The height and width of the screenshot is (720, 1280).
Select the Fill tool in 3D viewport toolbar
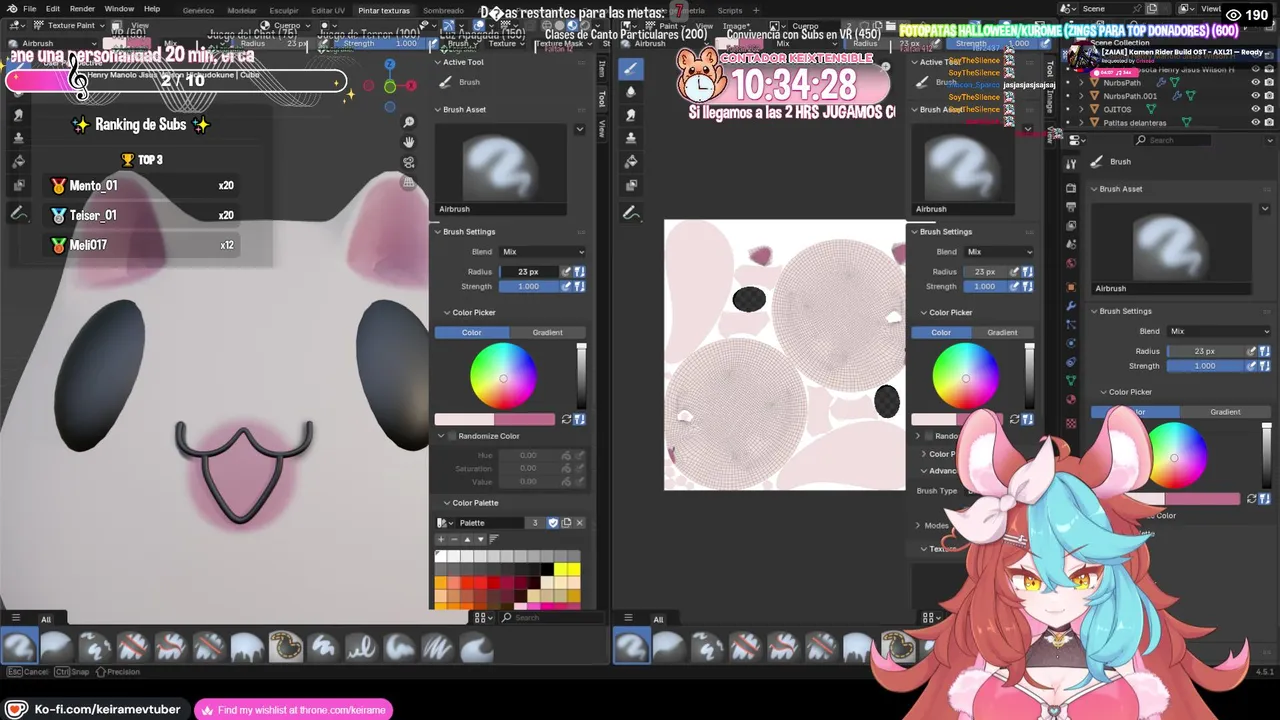click(x=18, y=162)
